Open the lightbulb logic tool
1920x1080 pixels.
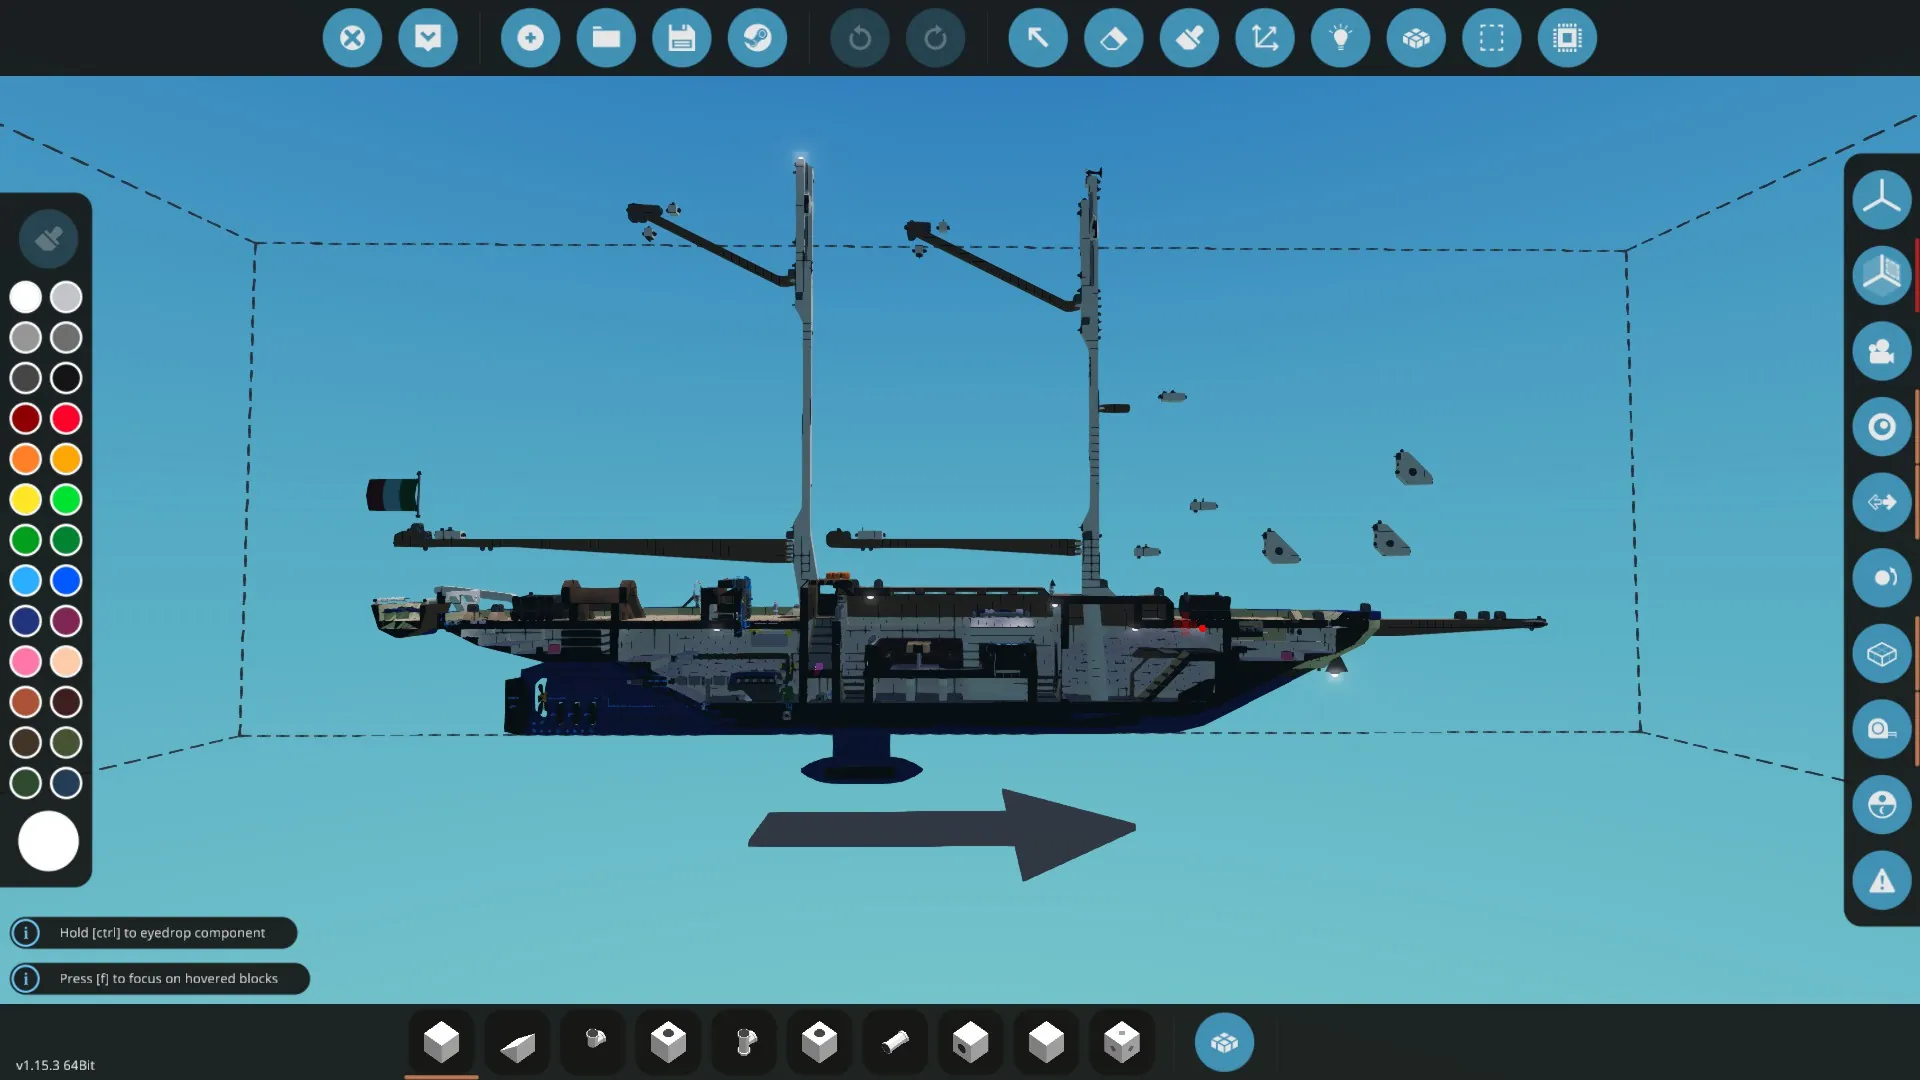[1340, 38]
